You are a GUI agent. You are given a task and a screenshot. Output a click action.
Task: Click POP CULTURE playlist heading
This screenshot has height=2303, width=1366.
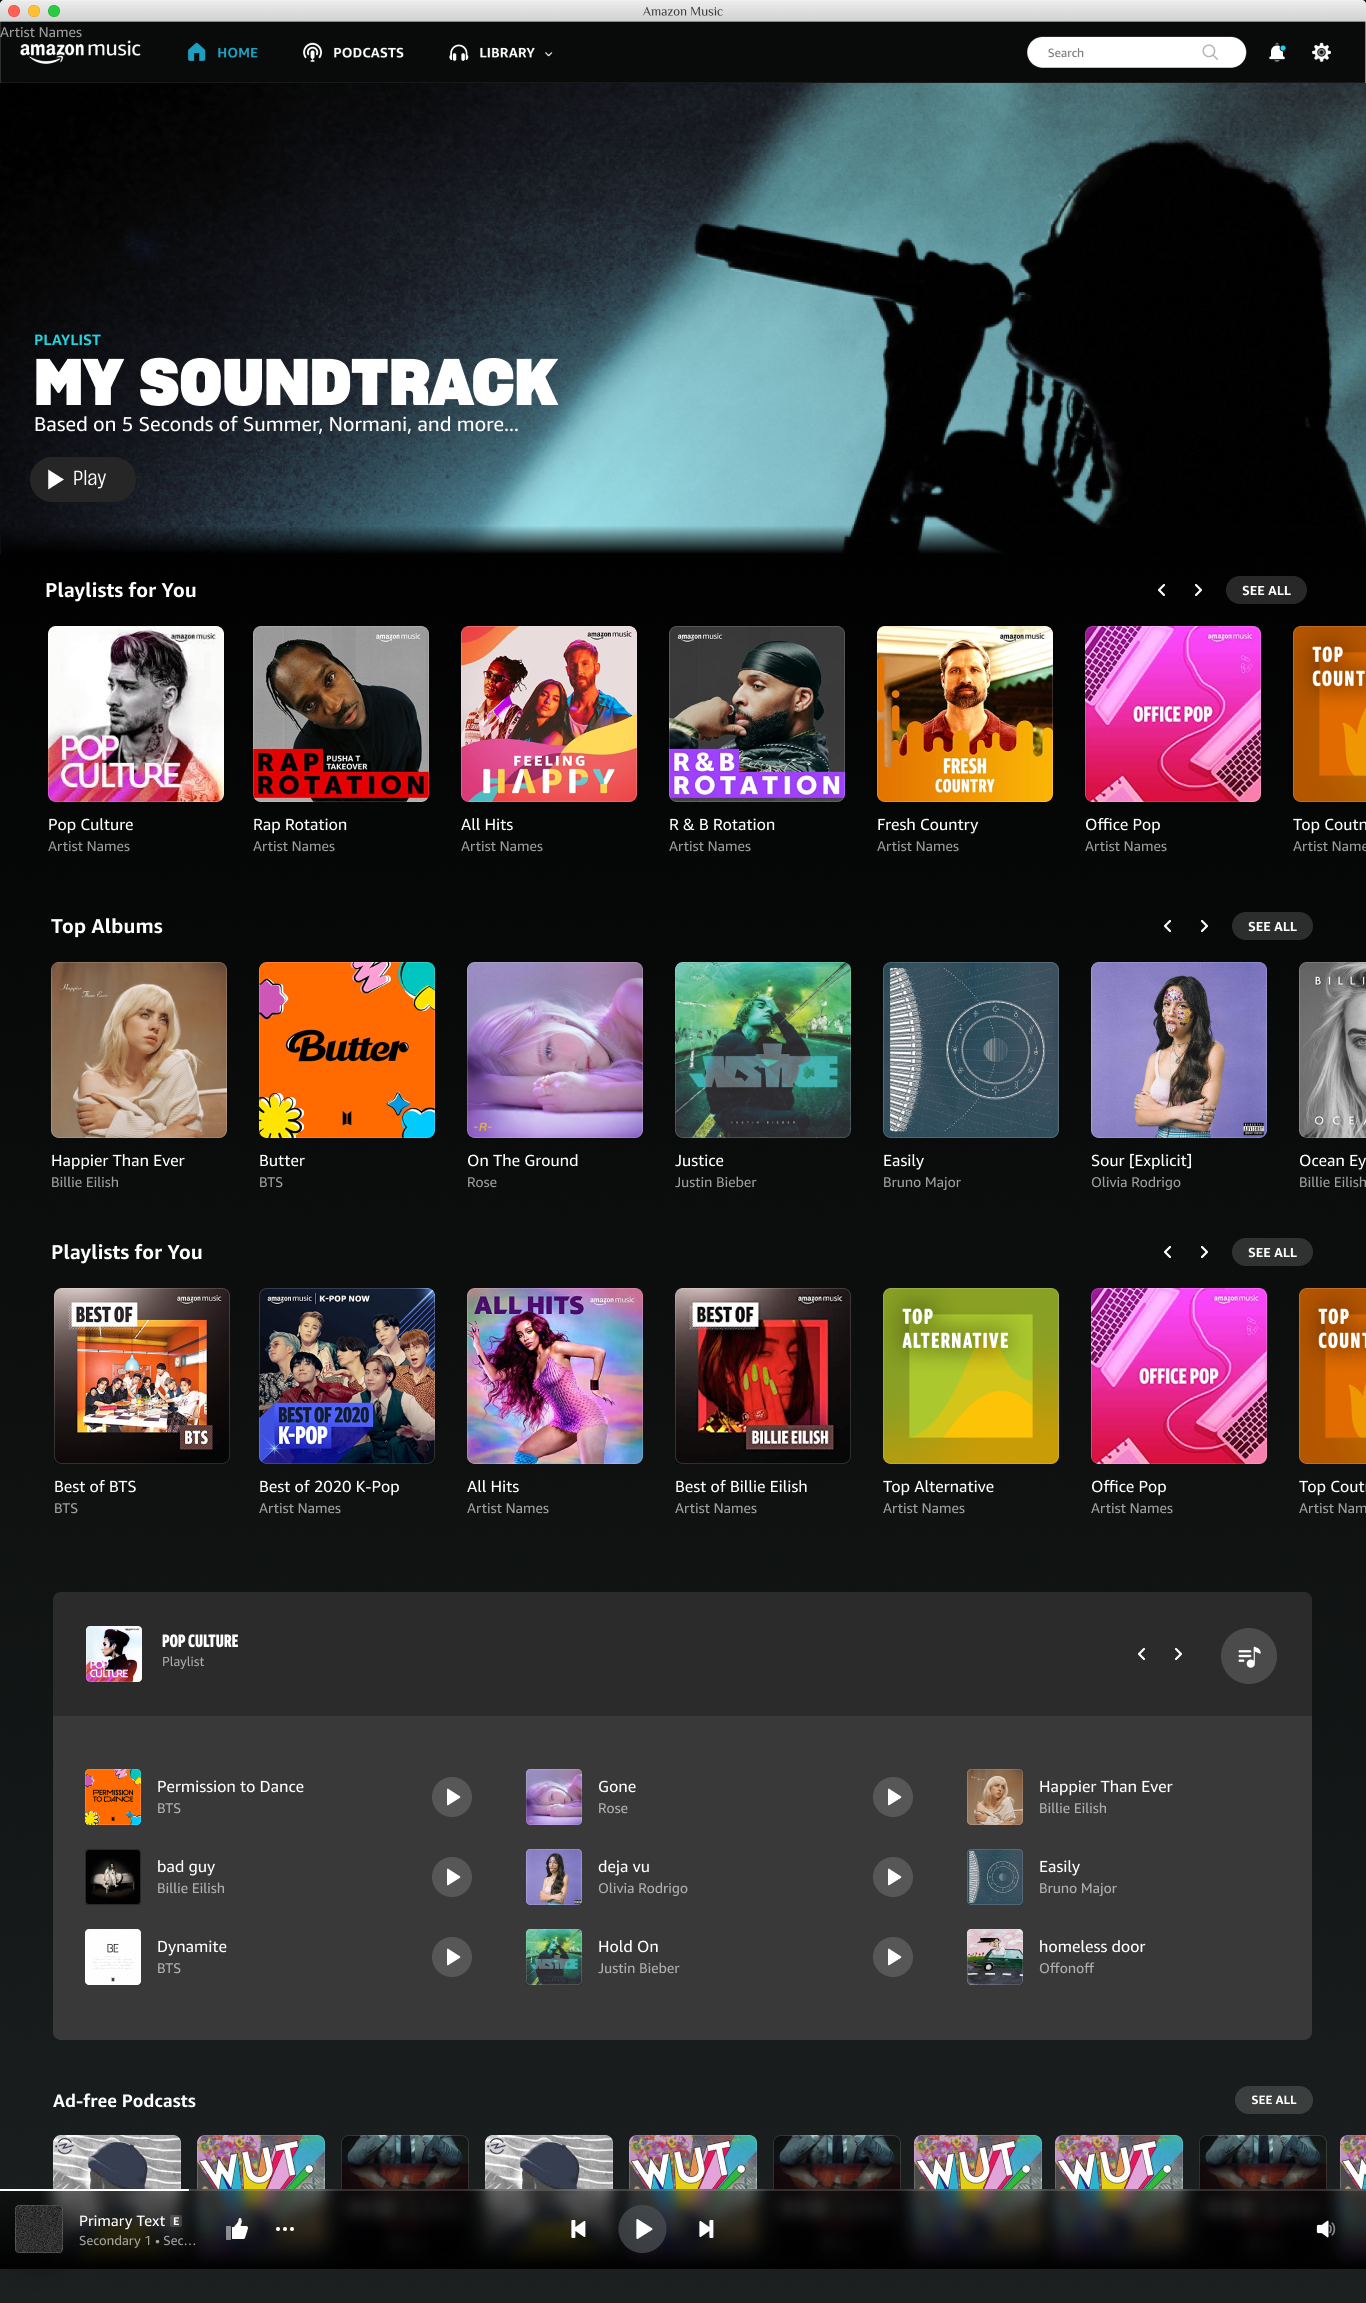(x=200, y=1641)
